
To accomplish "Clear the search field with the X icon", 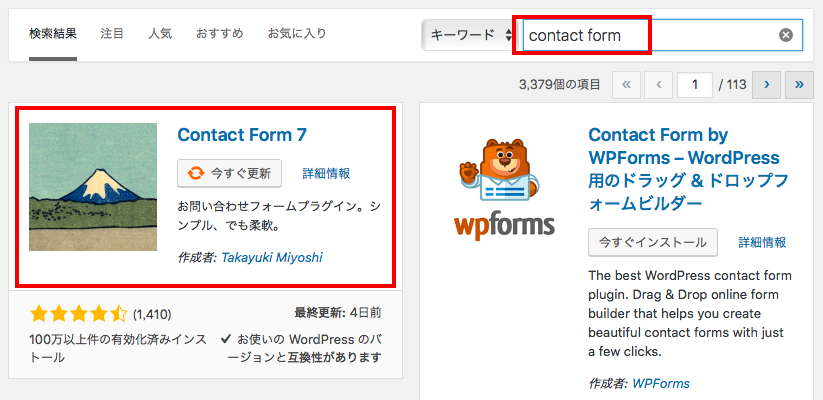I will (x=785, y=35).
